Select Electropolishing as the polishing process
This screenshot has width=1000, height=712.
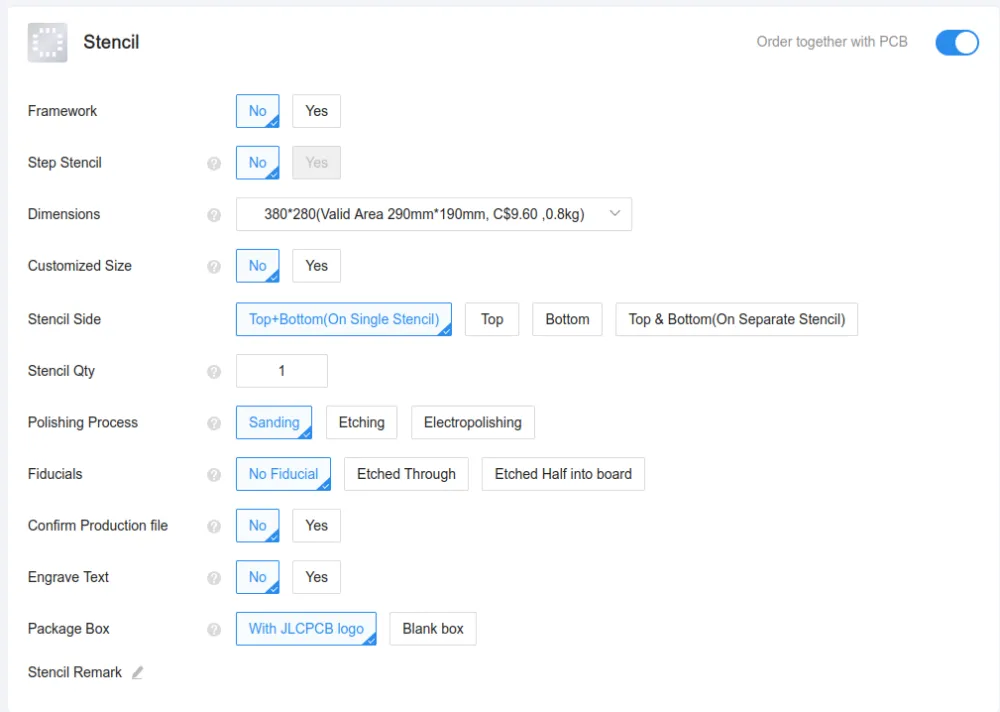point(472,422)
